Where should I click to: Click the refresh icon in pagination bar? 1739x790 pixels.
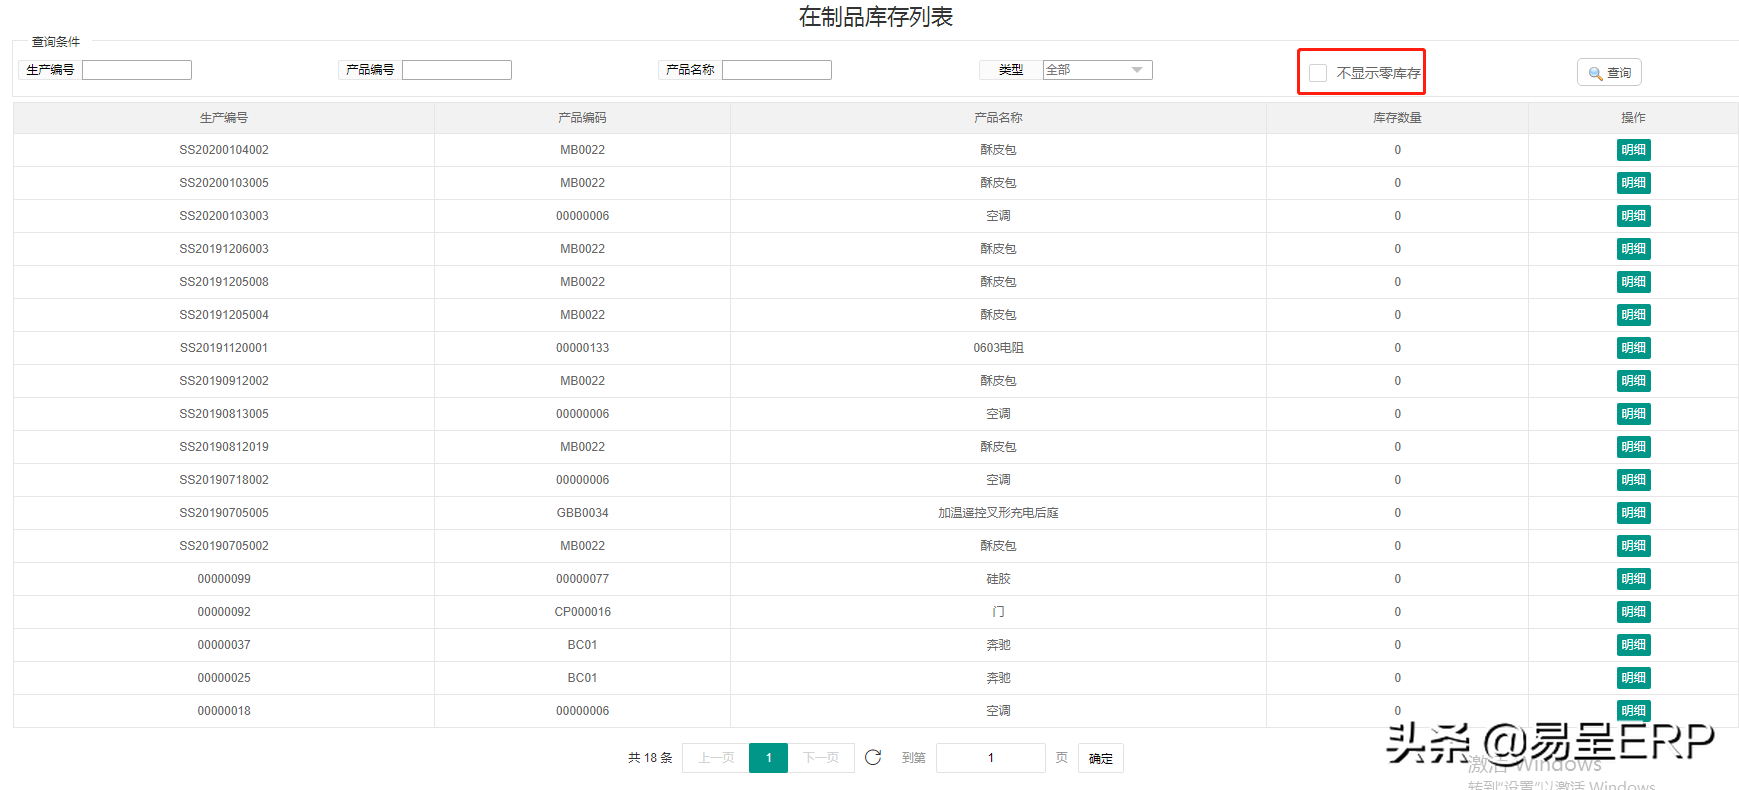click(x=872, y=757)
